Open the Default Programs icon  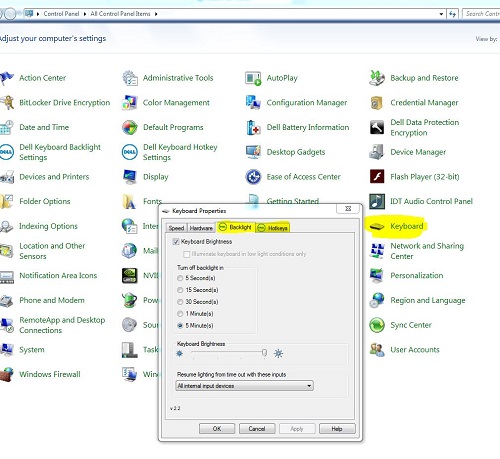[130, 127]
